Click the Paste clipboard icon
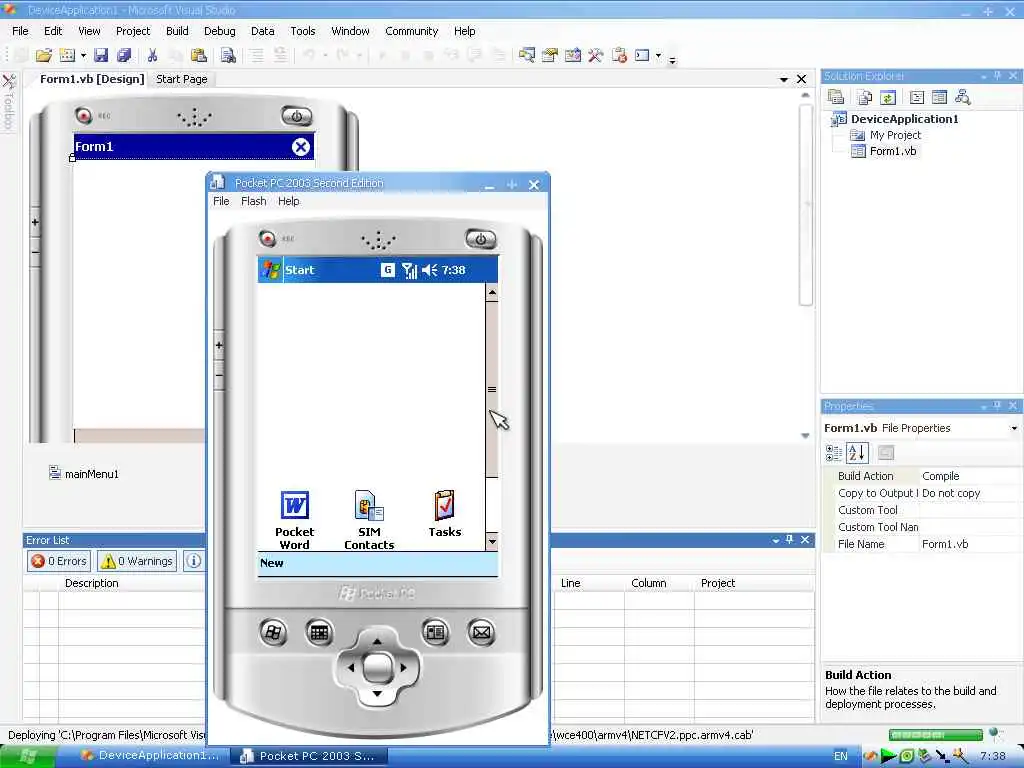 (x=199, y=56)
